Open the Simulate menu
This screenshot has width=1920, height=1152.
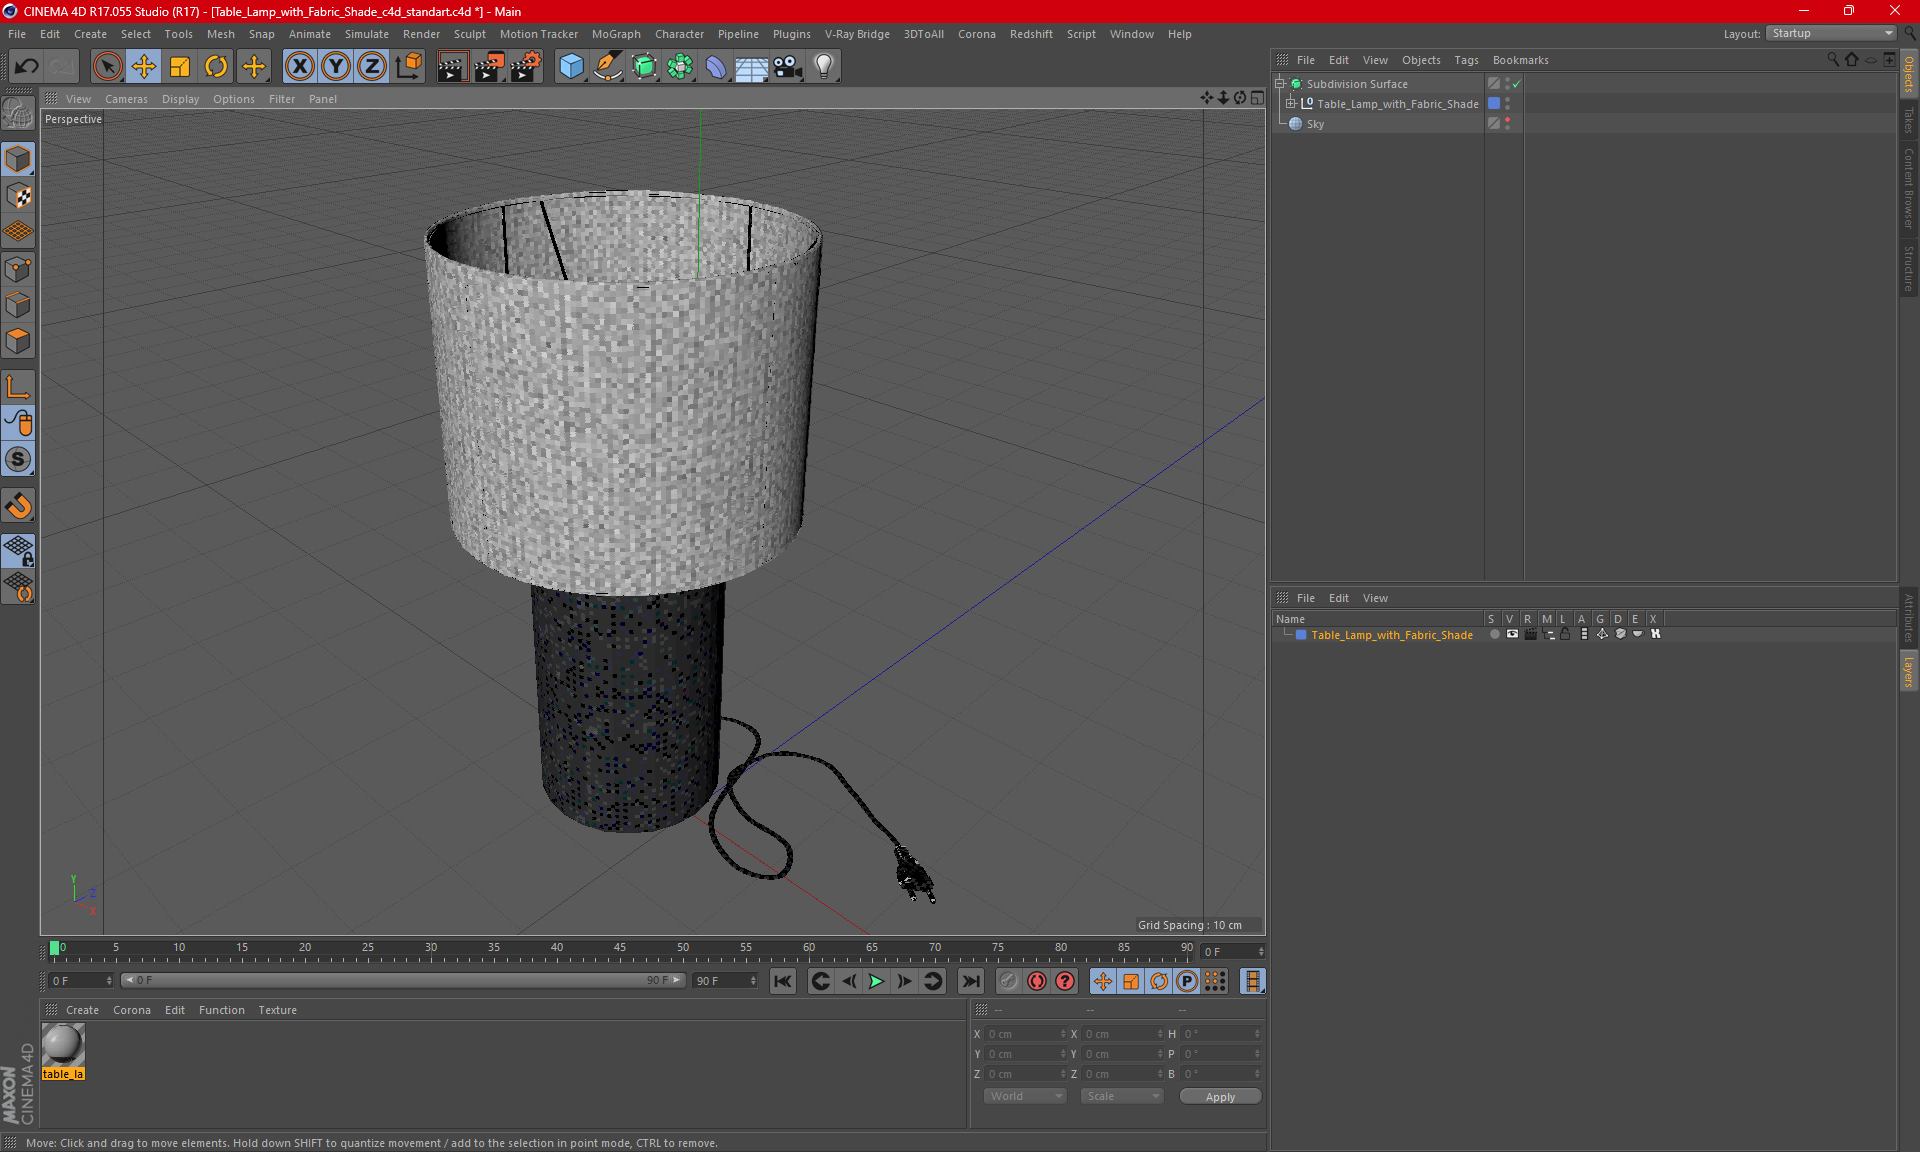367,34
